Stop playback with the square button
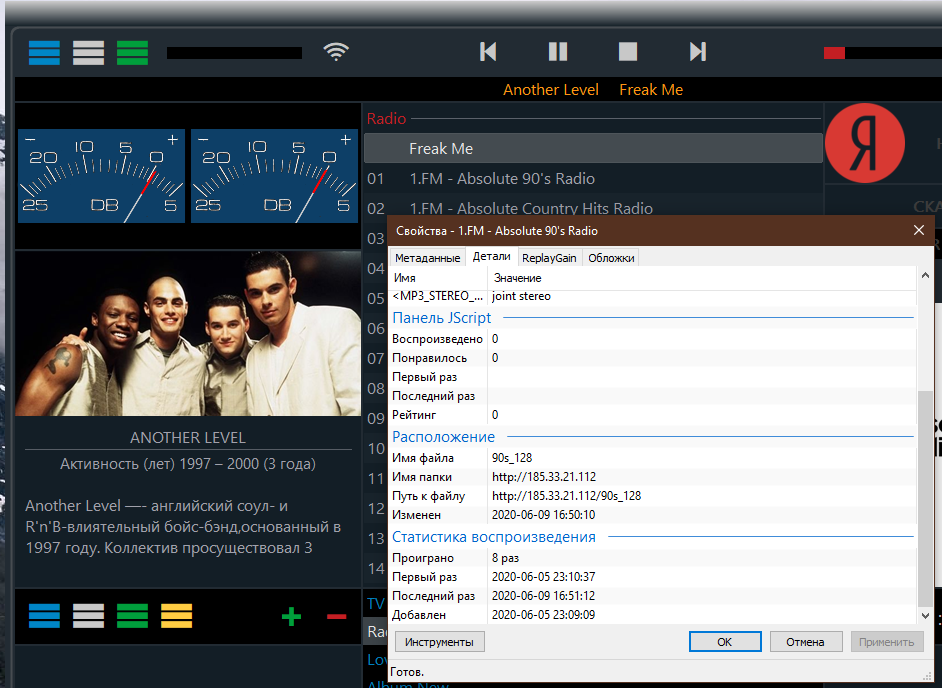 (x=628, y=51)
